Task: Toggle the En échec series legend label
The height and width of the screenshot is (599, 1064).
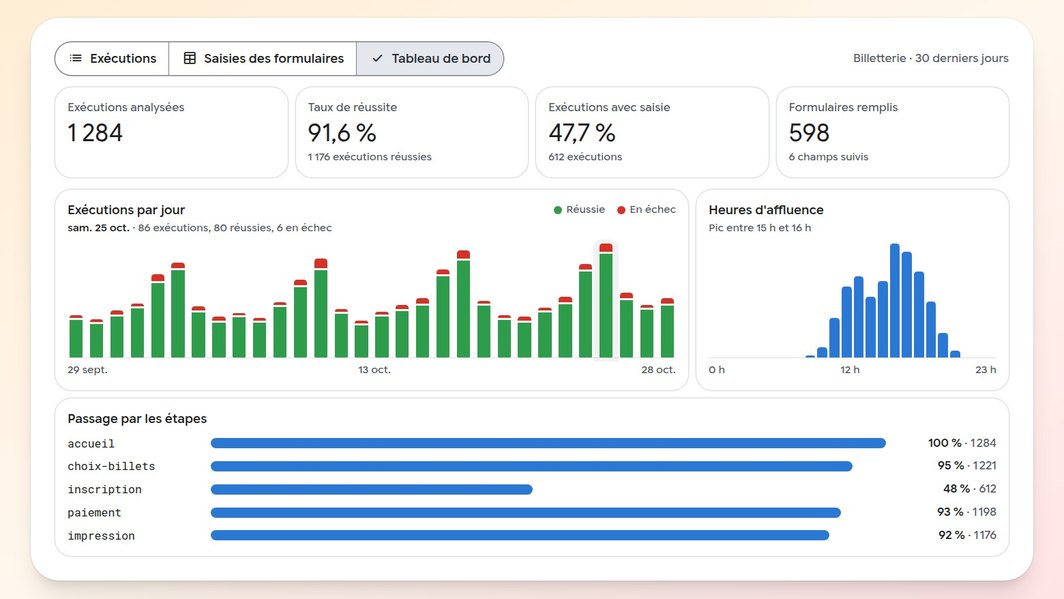Action: (x=652, y=210)
